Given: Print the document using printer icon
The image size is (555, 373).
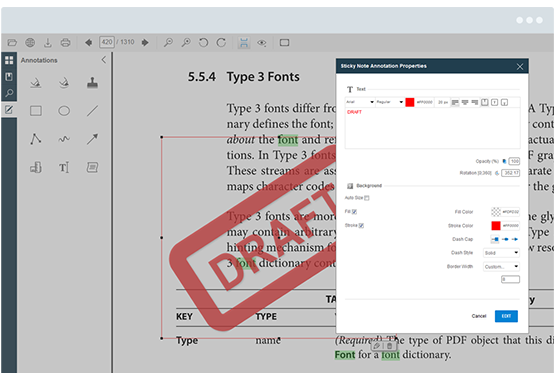Looking at the screenshot, I should click(x=65, y=43).
